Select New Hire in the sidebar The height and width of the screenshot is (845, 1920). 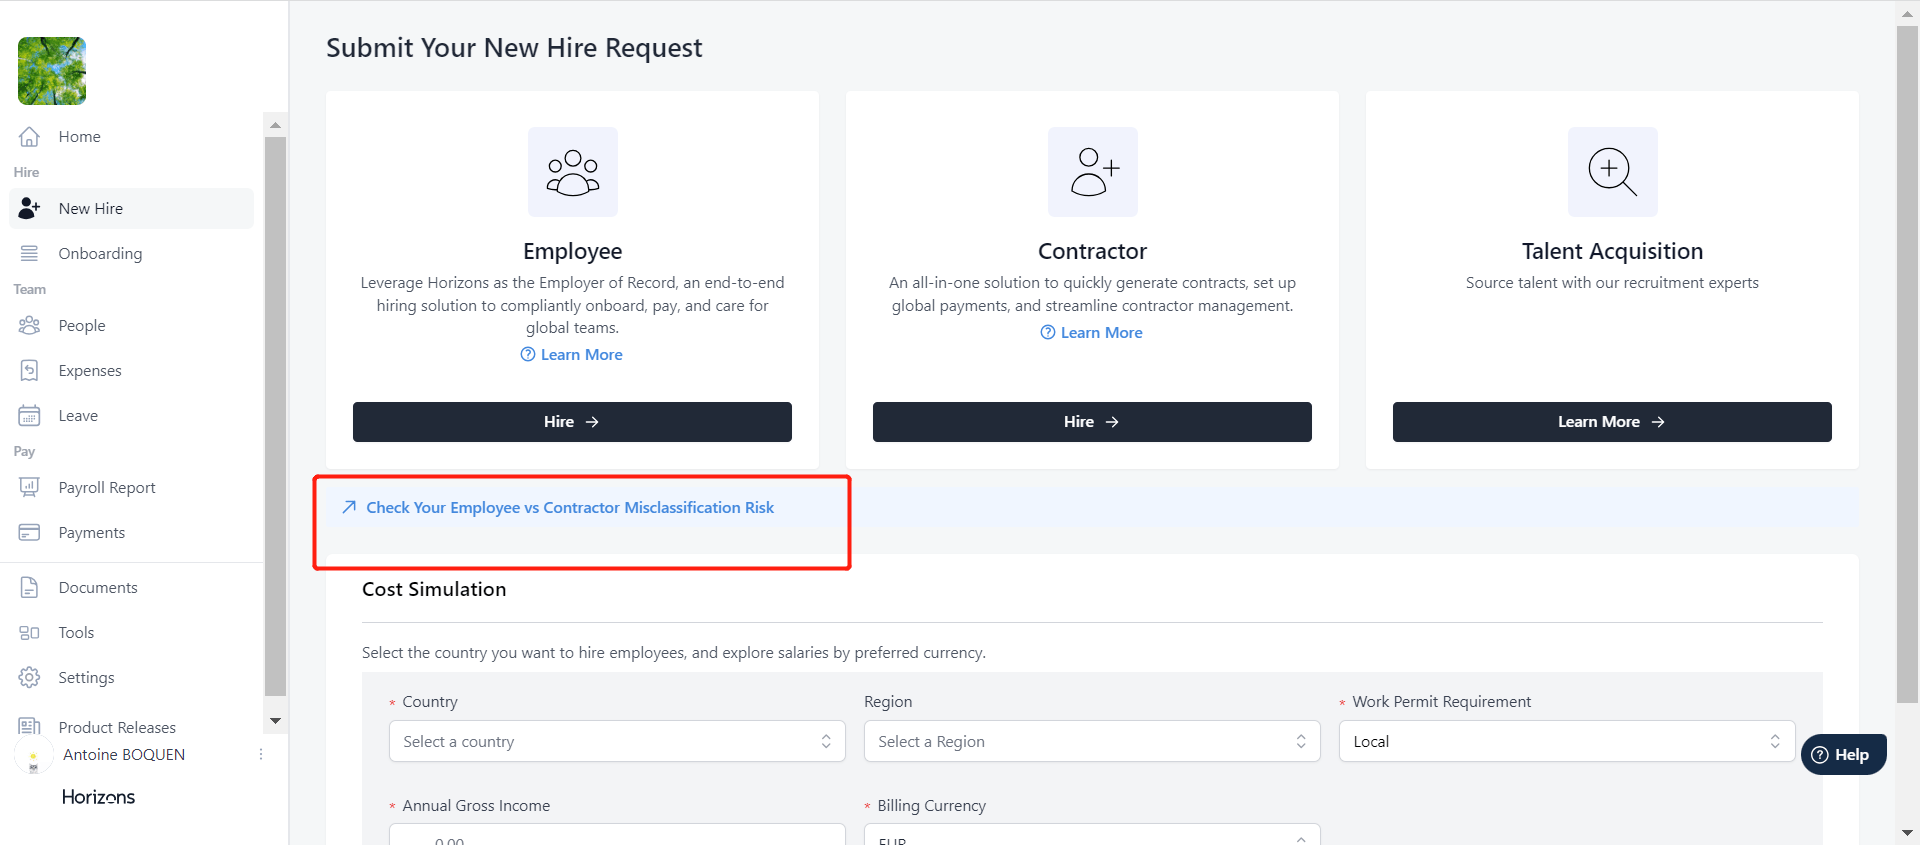coord(132,209)
